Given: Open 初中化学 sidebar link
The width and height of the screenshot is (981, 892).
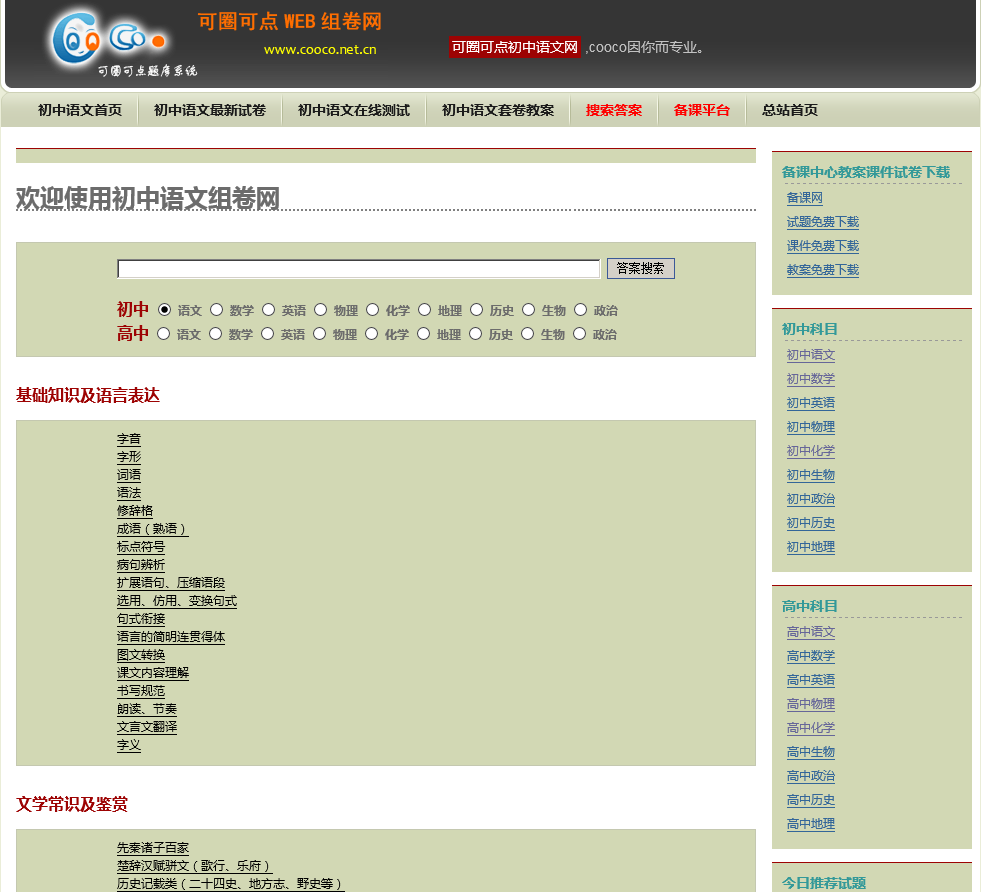Looking at the screenshot, I should [x=811, y=451].
